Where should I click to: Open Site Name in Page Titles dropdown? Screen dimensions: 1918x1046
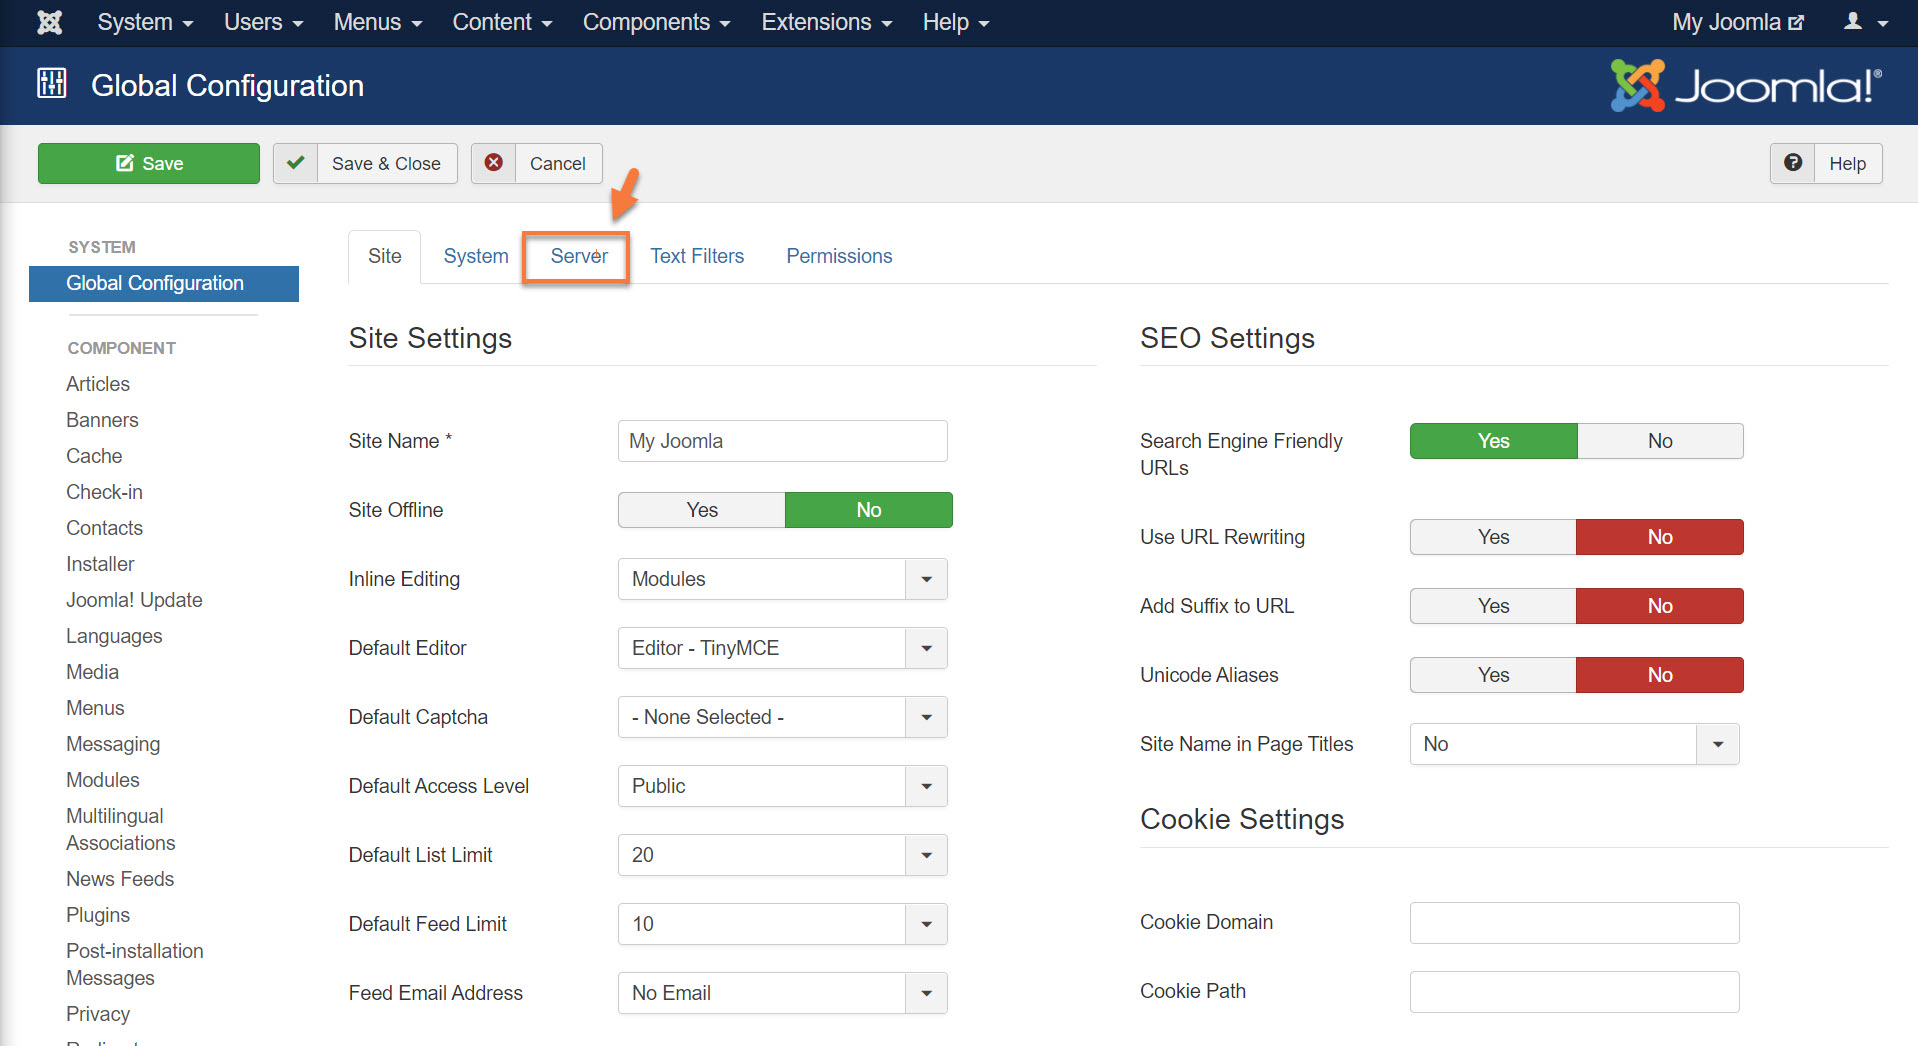pos(1717,744)
